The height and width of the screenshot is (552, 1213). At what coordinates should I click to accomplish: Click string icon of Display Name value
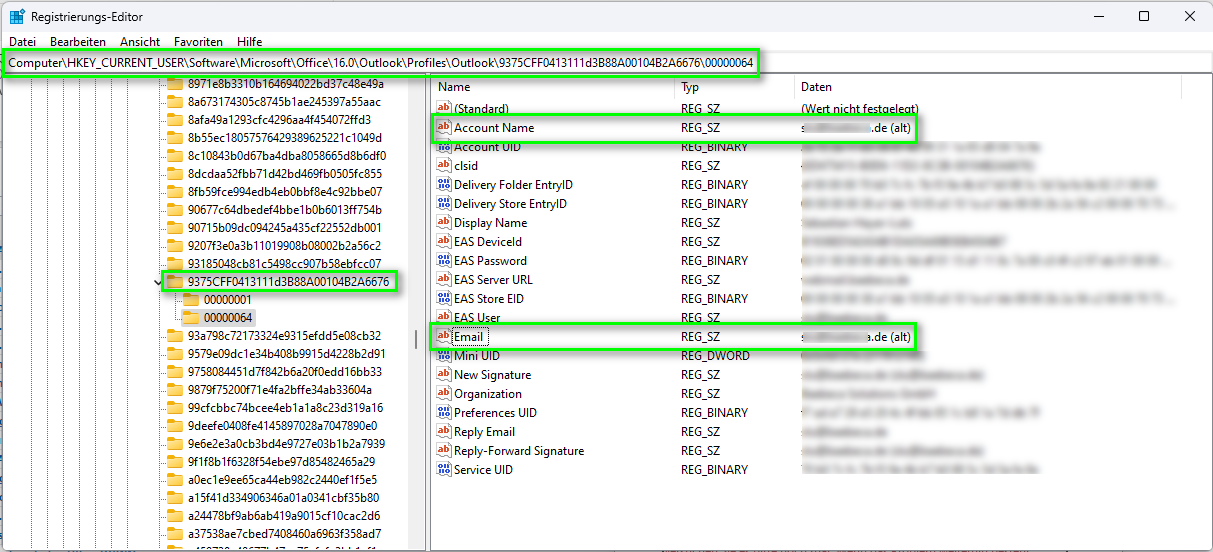point(444,223)
